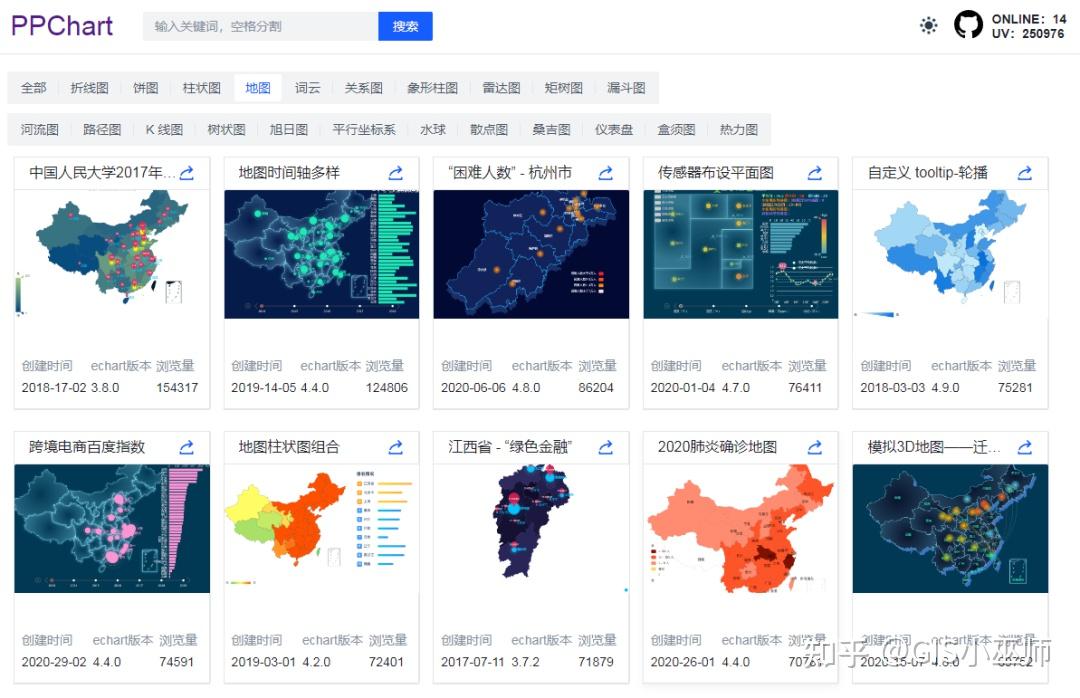This screenshot has width=1080, height=698.
Task: Open the 2020肺炎确诊地图 share arrow icon
Action: tap(815, 447)
